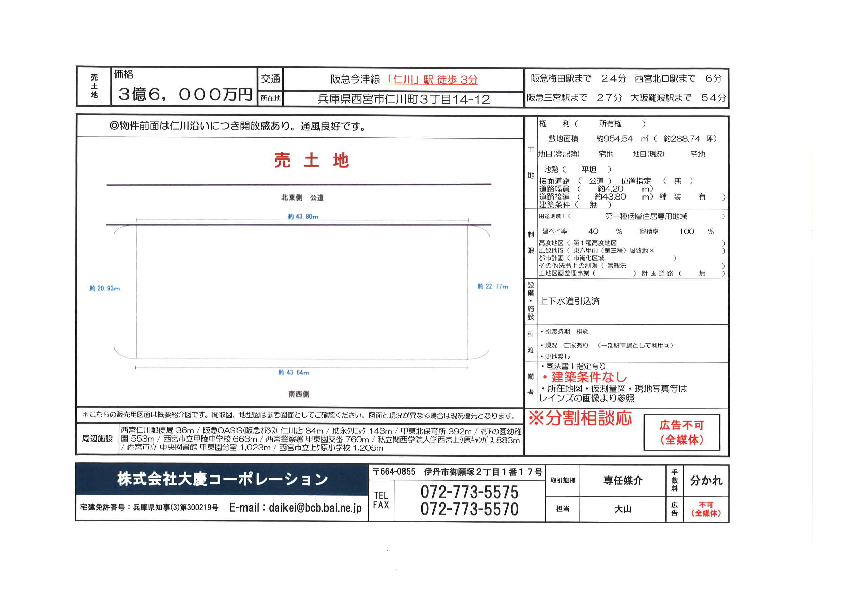This screenshot has height=595, width=842.
Task: Select the 仁川 station name in red
Action: point(403,78)
